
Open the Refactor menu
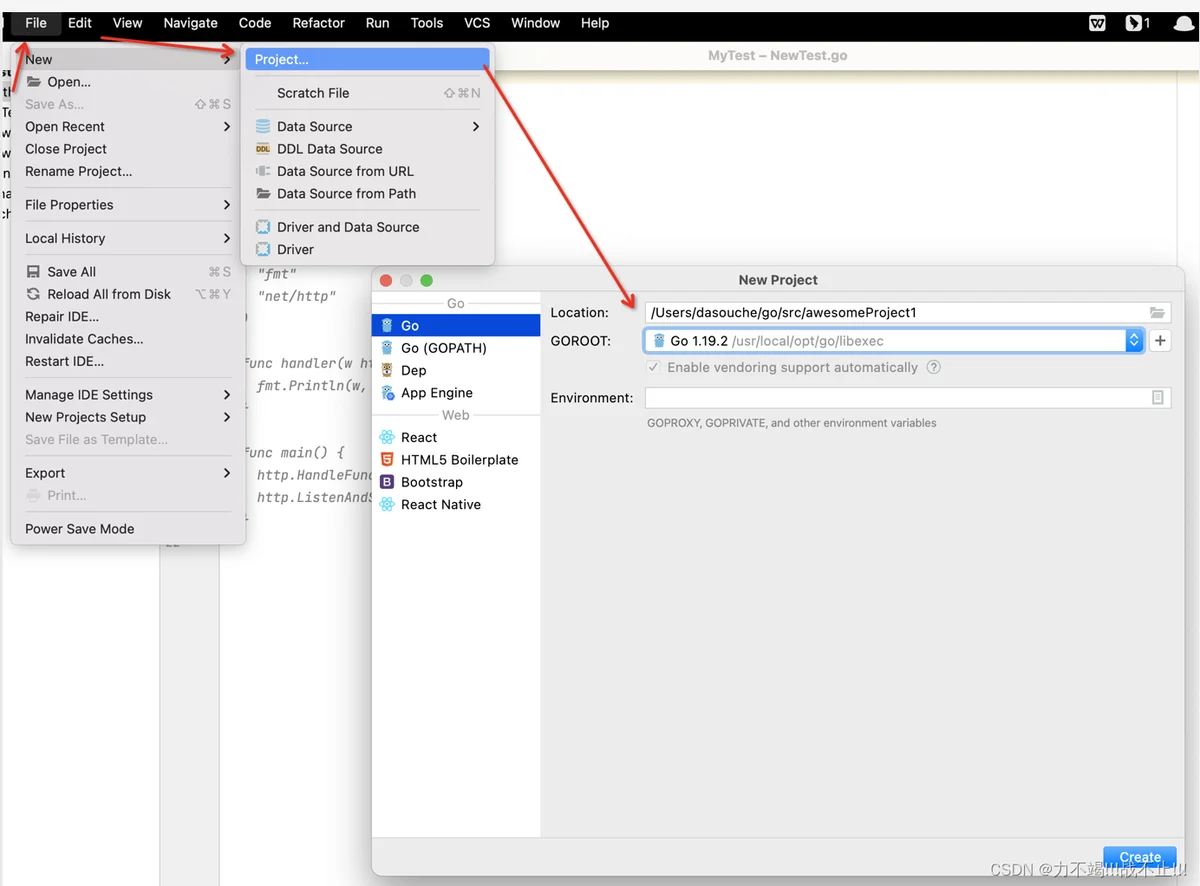(x=318, y=23)
